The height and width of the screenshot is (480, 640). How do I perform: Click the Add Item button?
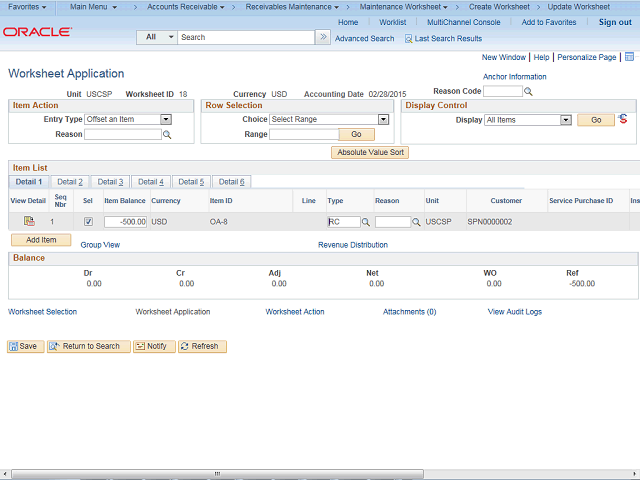41,240
